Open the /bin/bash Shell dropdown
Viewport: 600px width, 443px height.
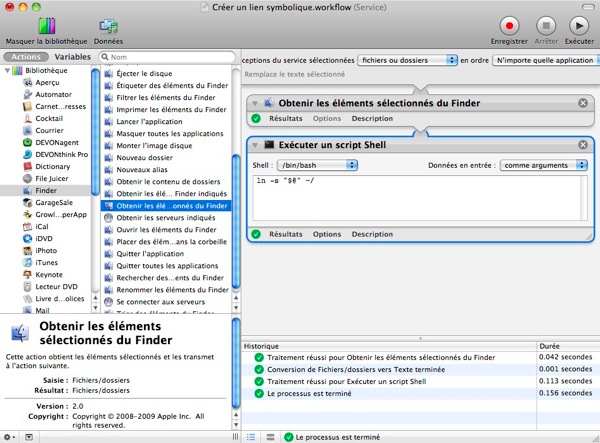pyautogui.click(x=317, y=165)
